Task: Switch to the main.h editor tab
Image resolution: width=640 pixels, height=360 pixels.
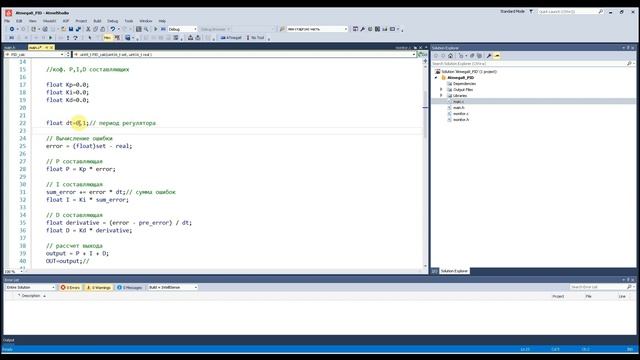Action: [9, 47]
